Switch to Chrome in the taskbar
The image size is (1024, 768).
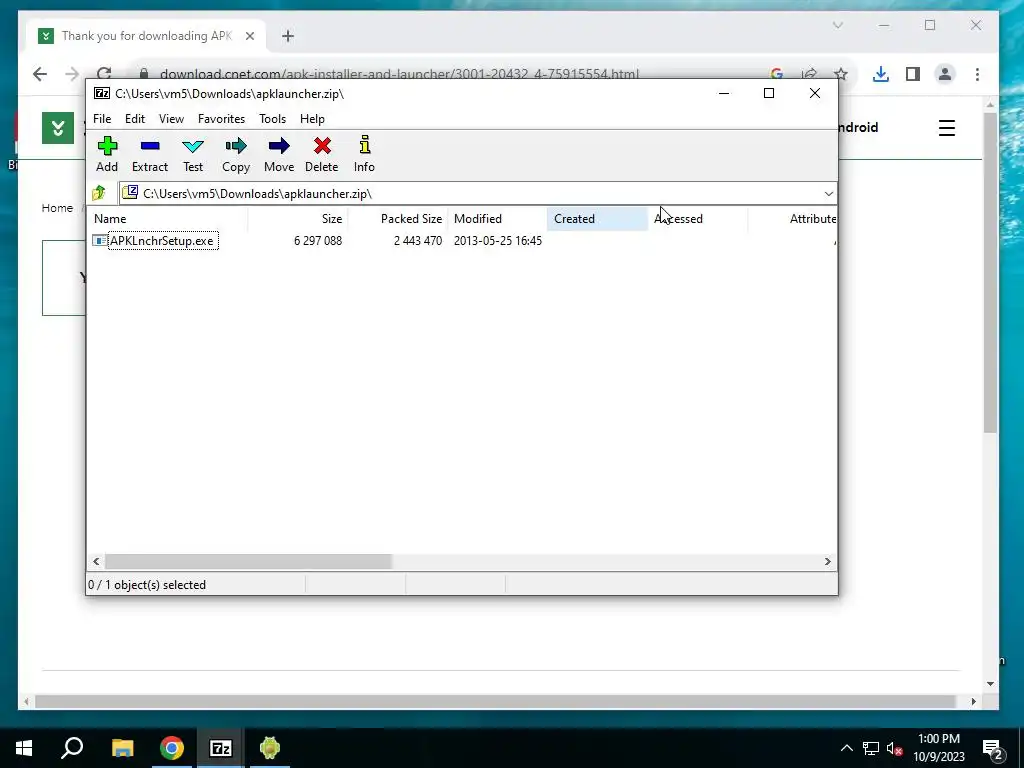pyautogui.click(x=172, y=748)
